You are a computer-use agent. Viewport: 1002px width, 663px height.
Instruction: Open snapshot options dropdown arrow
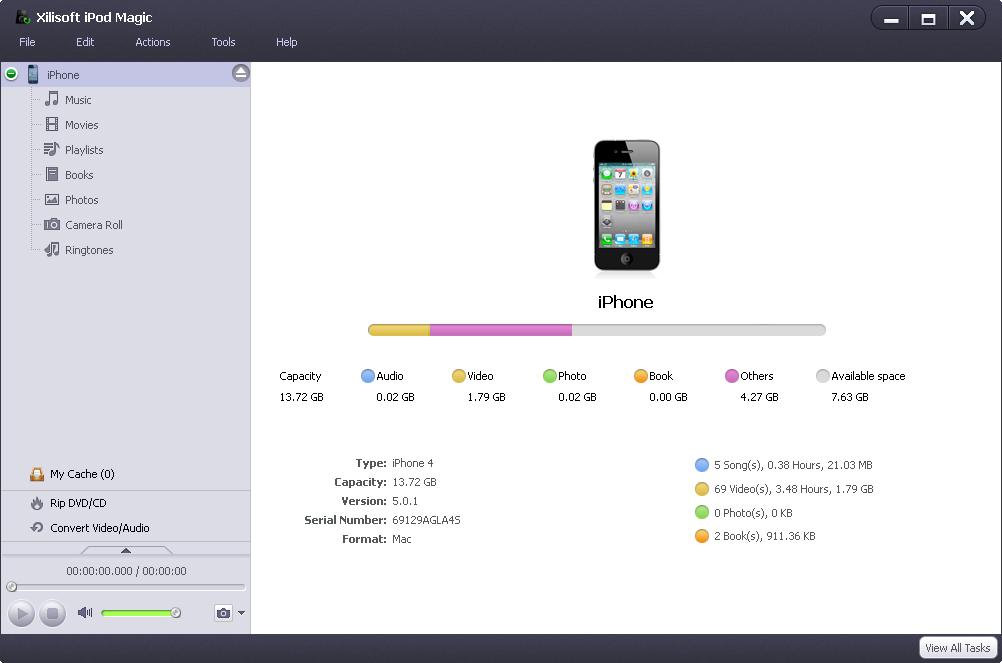pos(241,613)
